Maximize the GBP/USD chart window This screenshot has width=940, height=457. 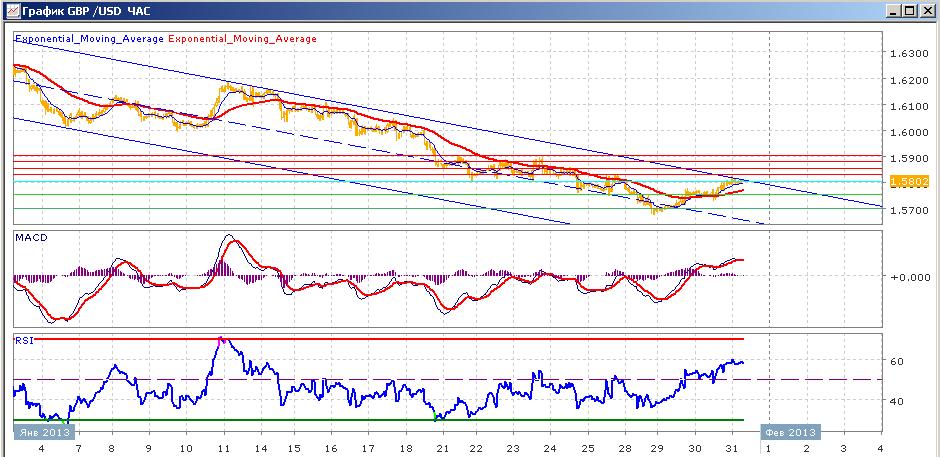coord(909,10)
